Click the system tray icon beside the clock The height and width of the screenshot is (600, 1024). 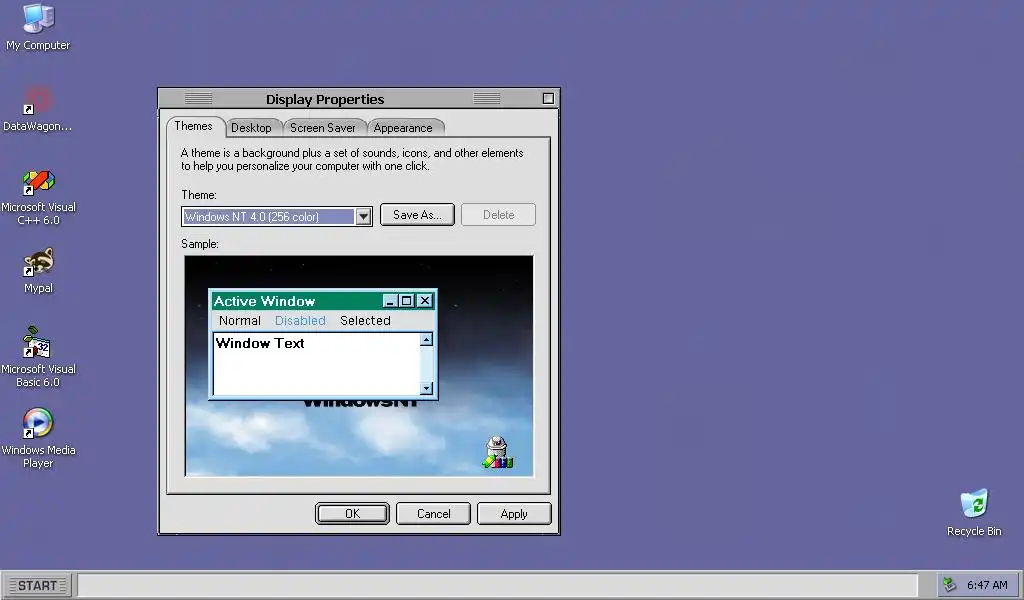[950, 585]
